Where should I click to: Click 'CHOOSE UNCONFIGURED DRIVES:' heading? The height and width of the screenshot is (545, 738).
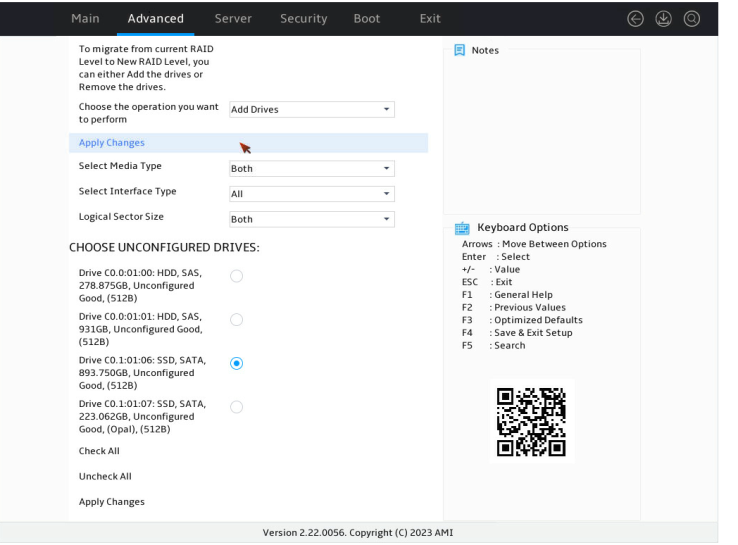click(x=164, y=248)
